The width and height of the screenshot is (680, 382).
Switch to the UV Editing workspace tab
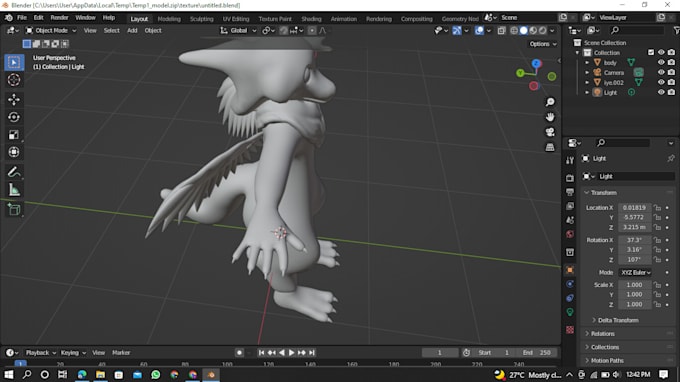tap(236, 19)
